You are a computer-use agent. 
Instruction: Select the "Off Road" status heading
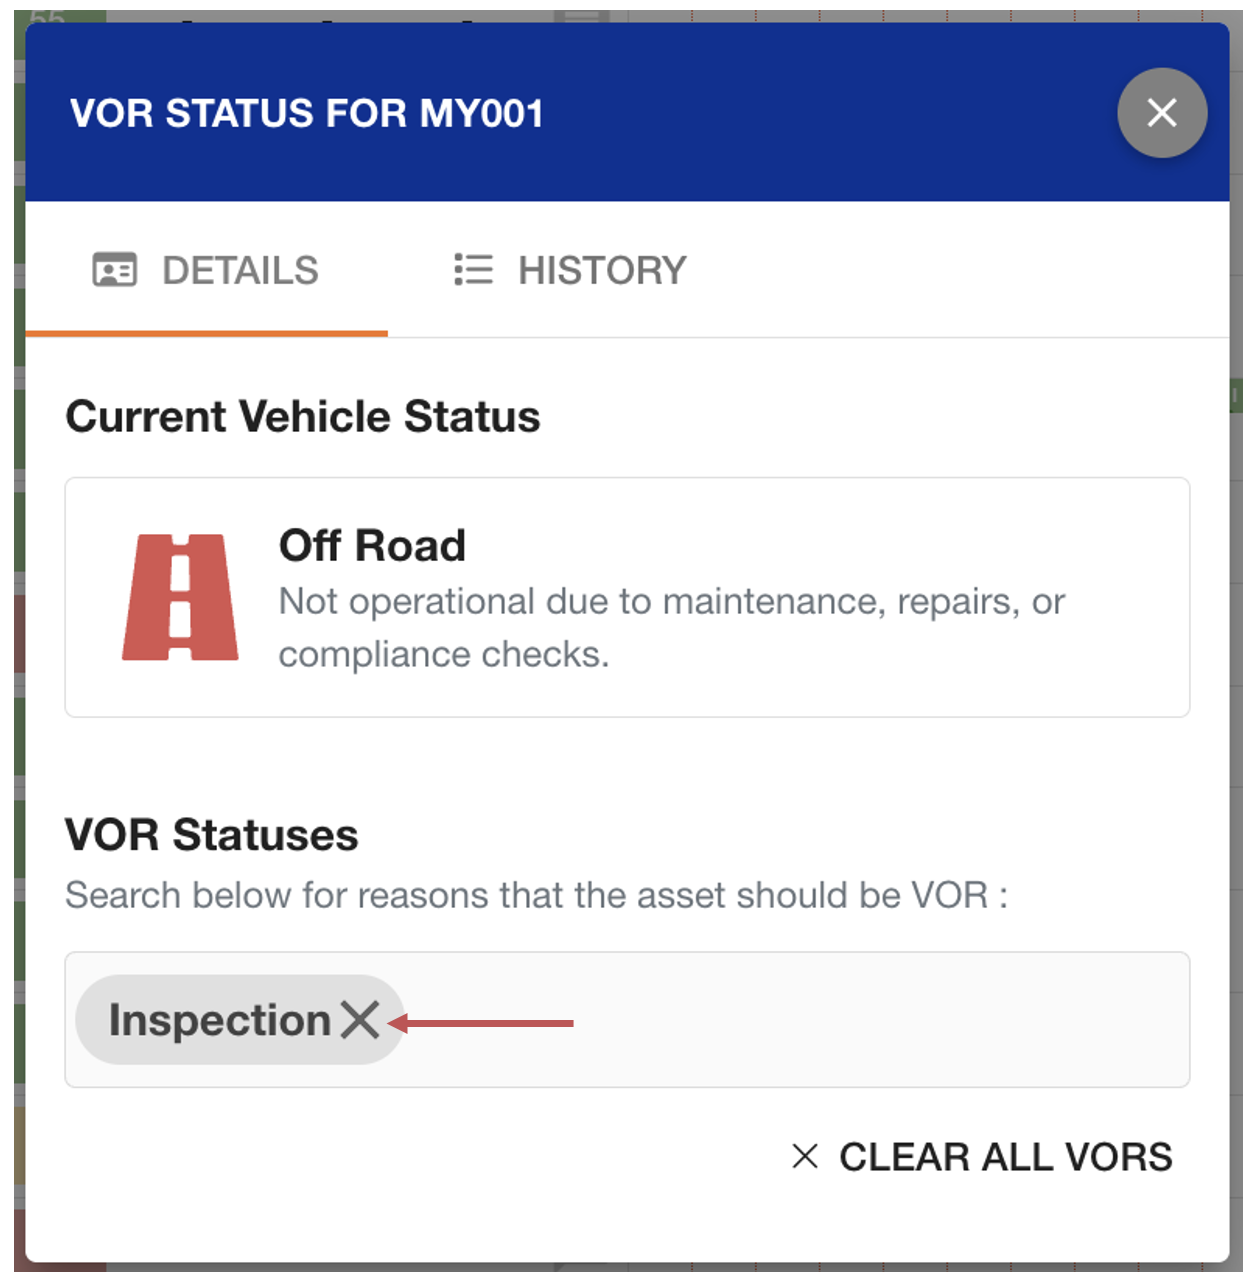pyautogui.click(x=372, y=546)
